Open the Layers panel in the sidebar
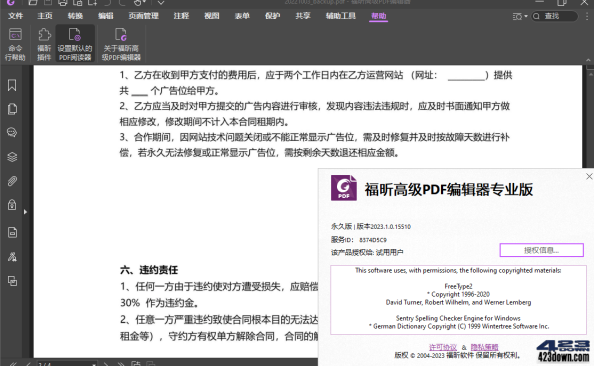594x366 pixels. tap(12, 156)
